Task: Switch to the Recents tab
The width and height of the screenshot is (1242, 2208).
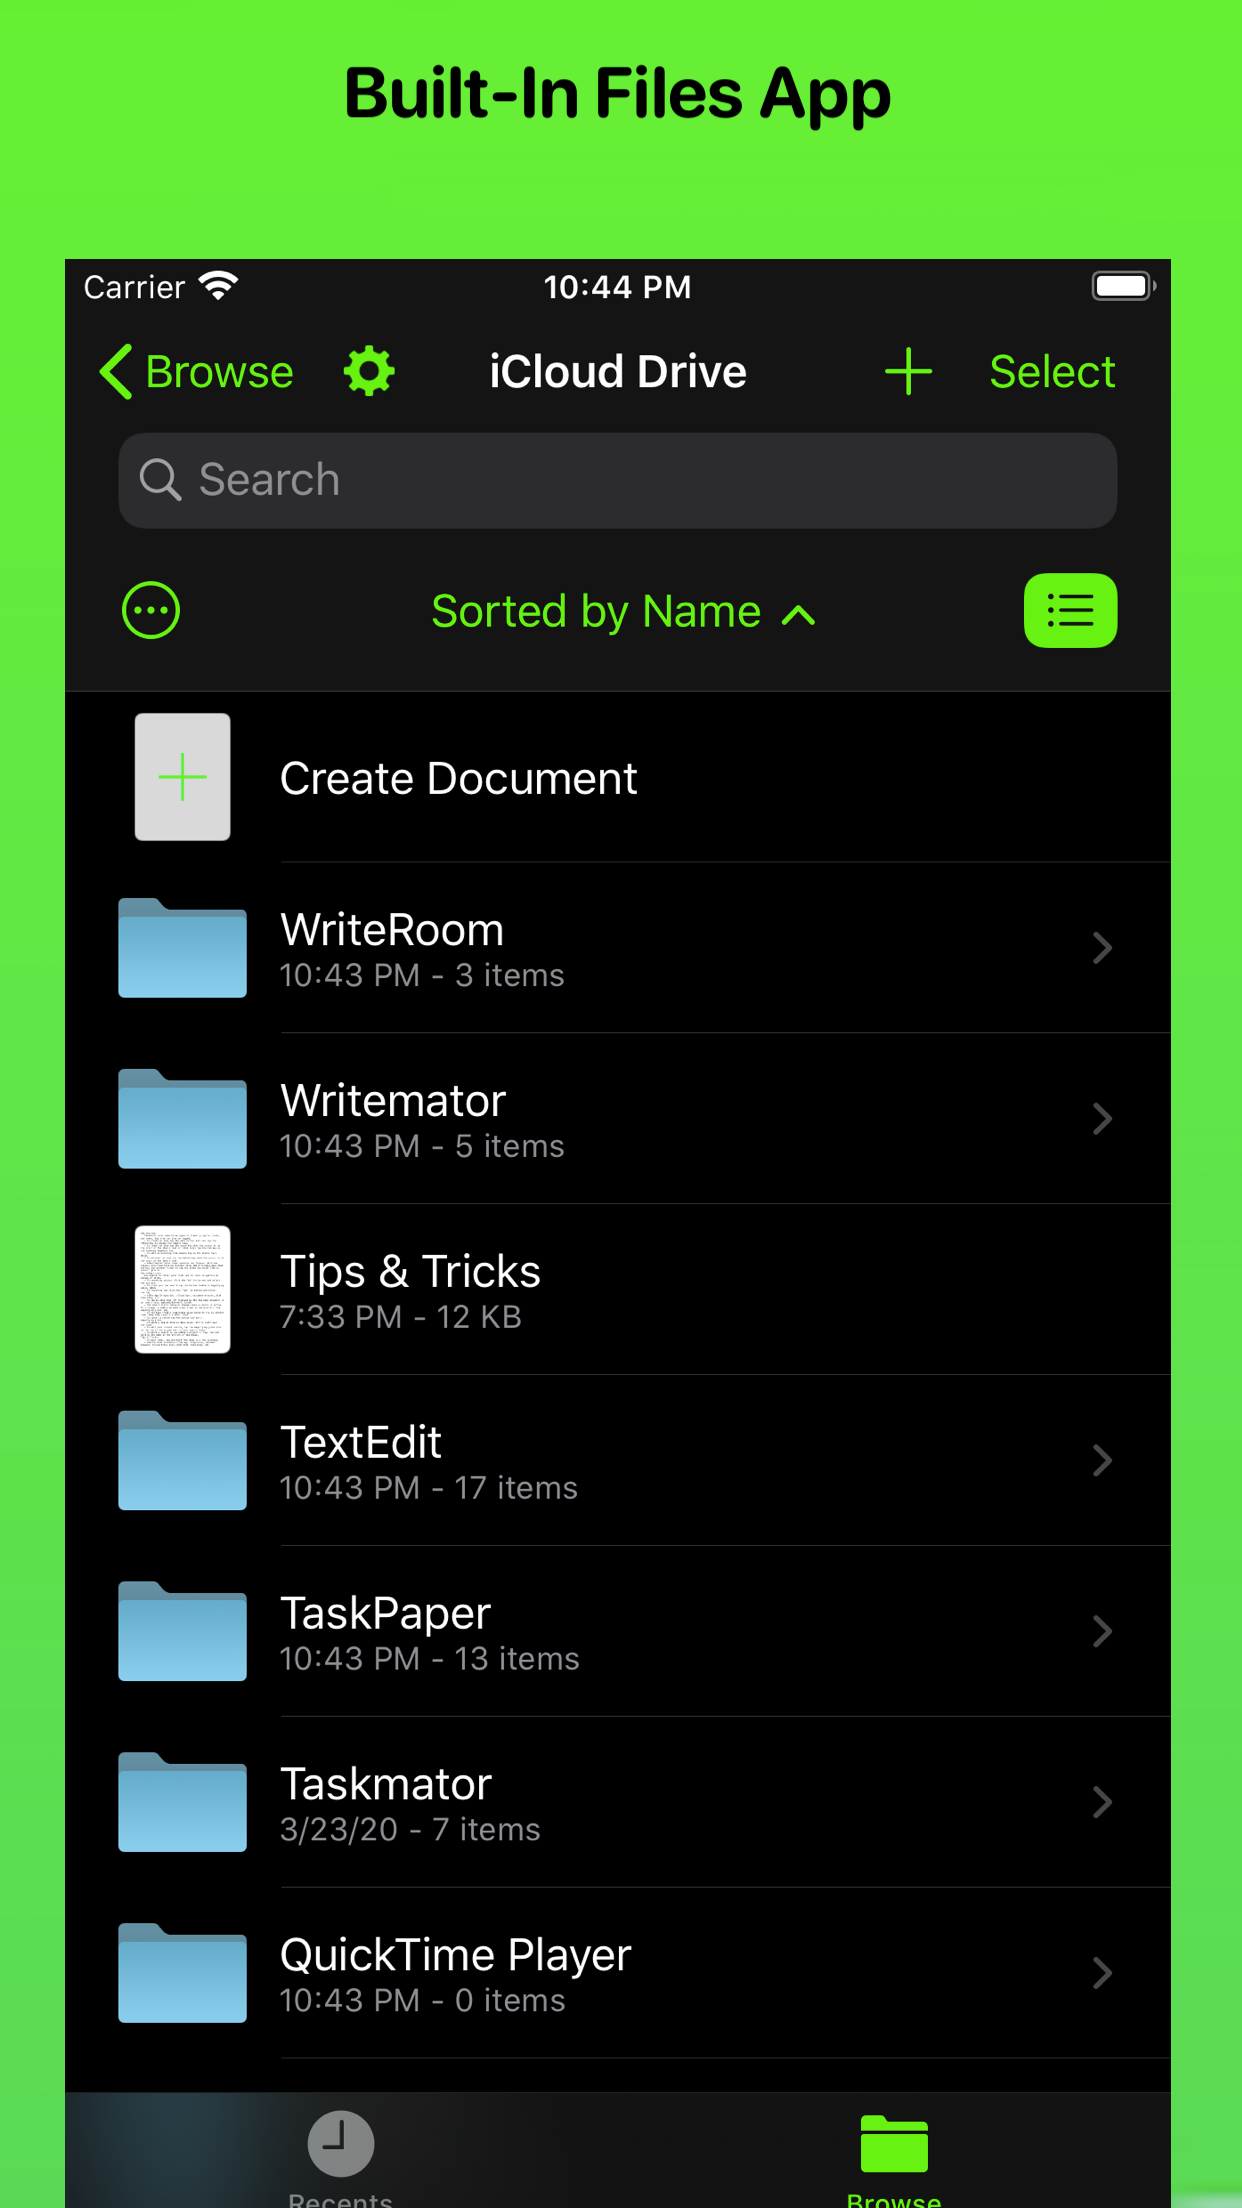Action: (x=341, y=2155)
